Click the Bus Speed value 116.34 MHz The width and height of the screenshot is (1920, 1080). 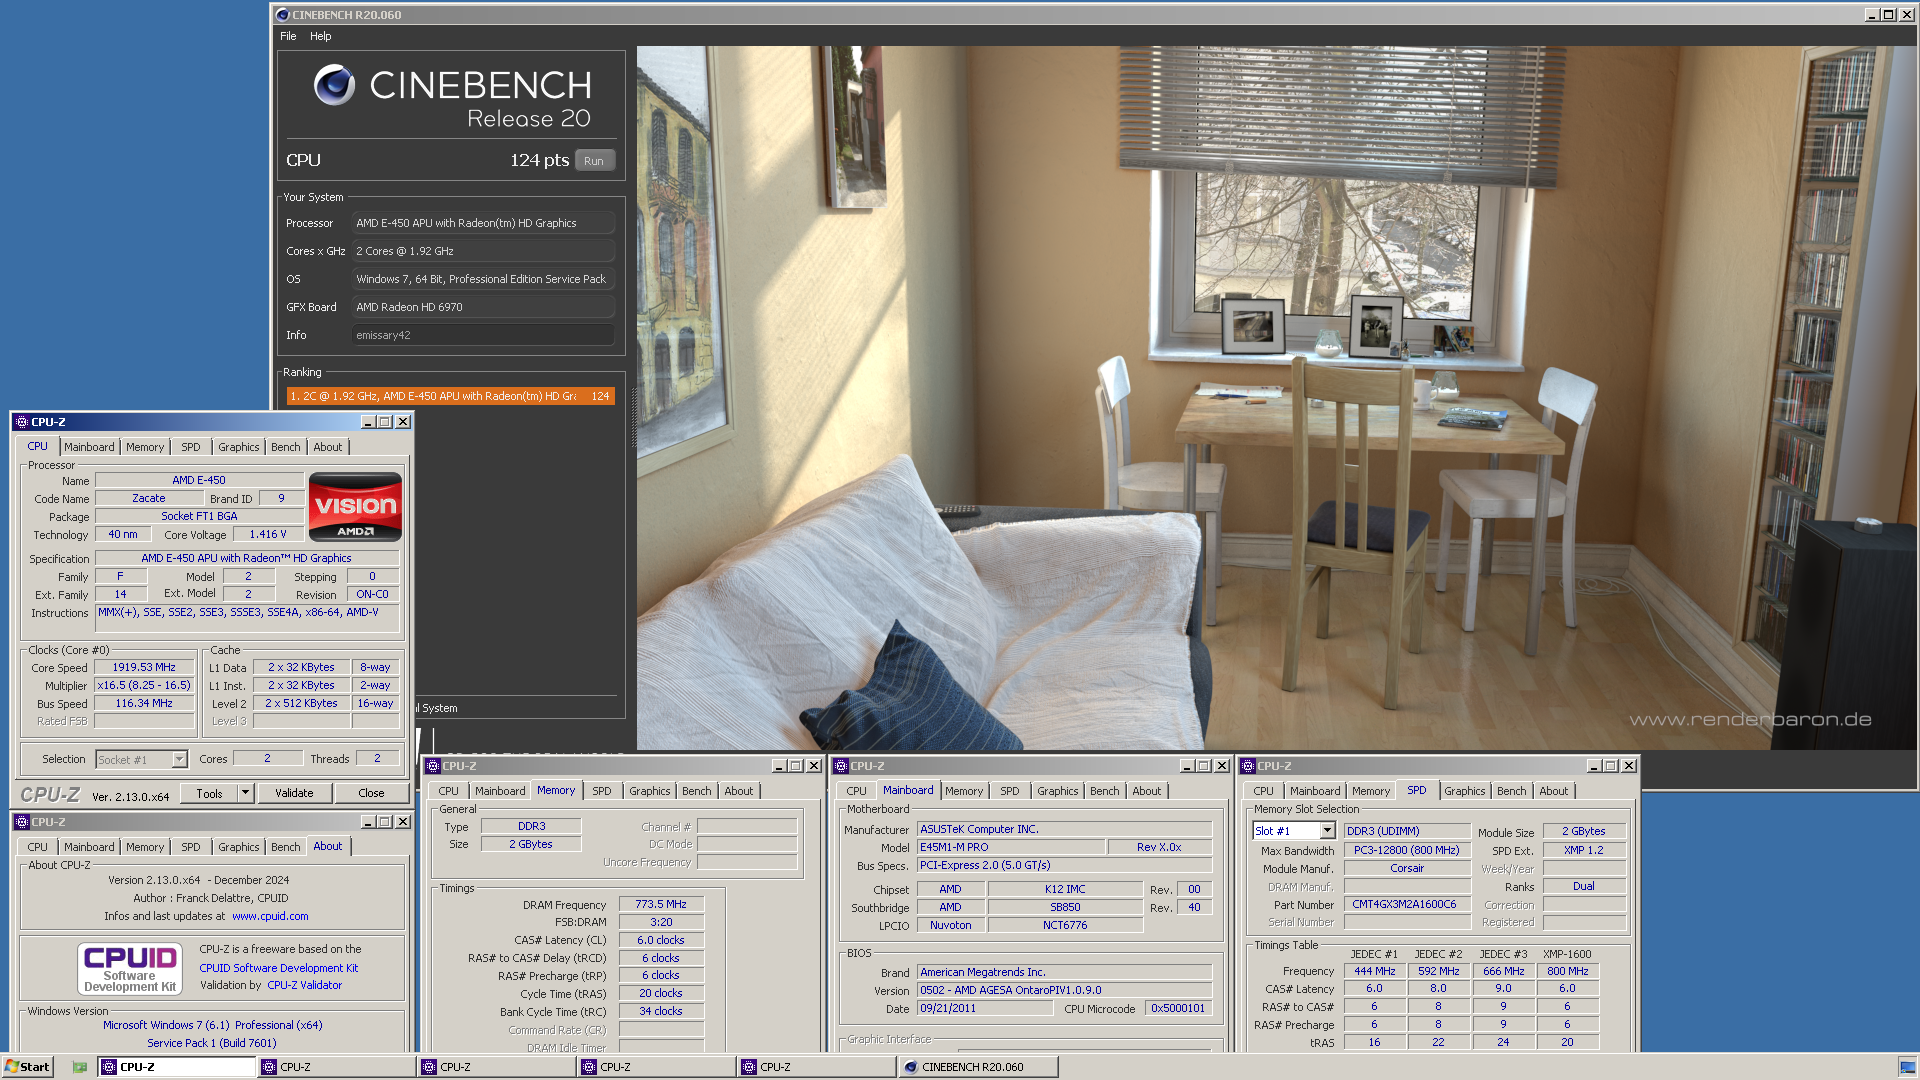(x=144, y=703)
